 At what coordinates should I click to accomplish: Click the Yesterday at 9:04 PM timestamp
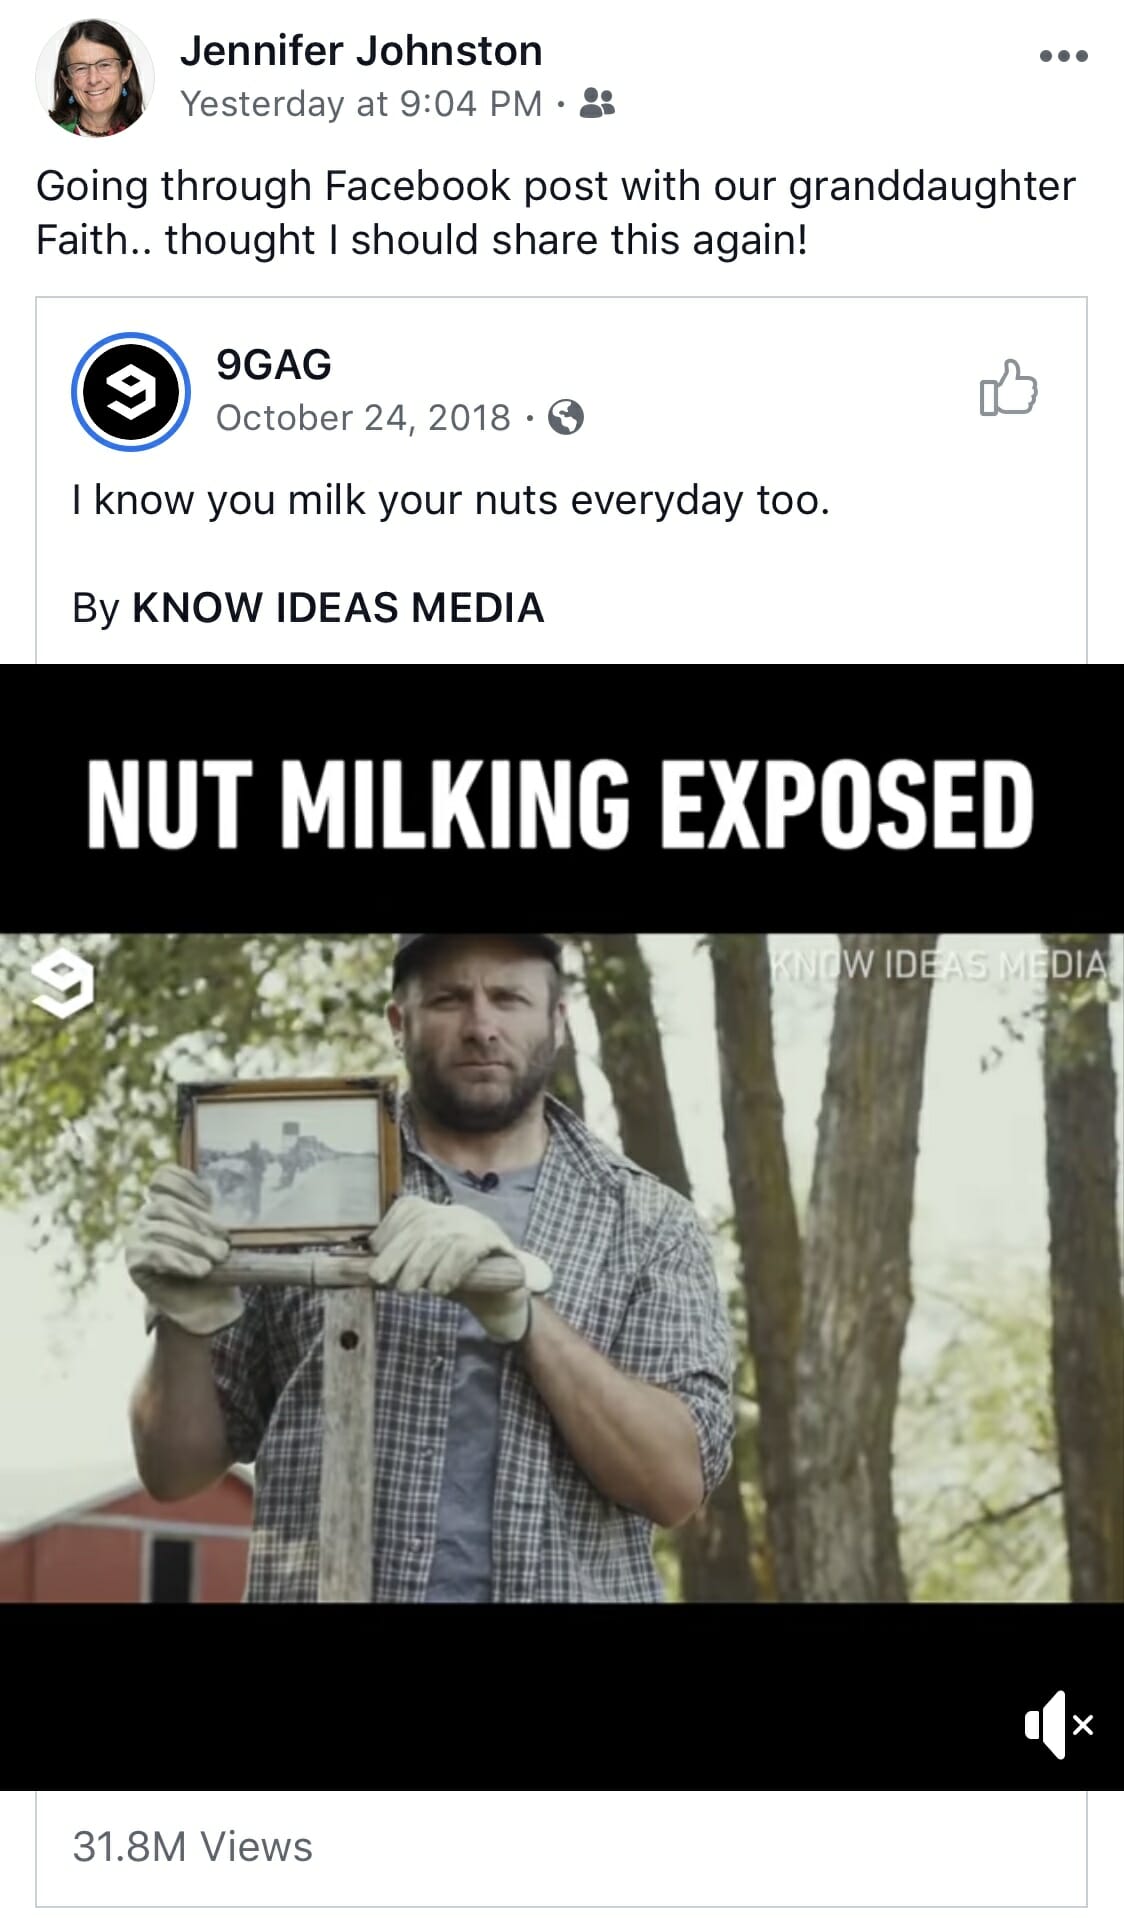(361, 103)
